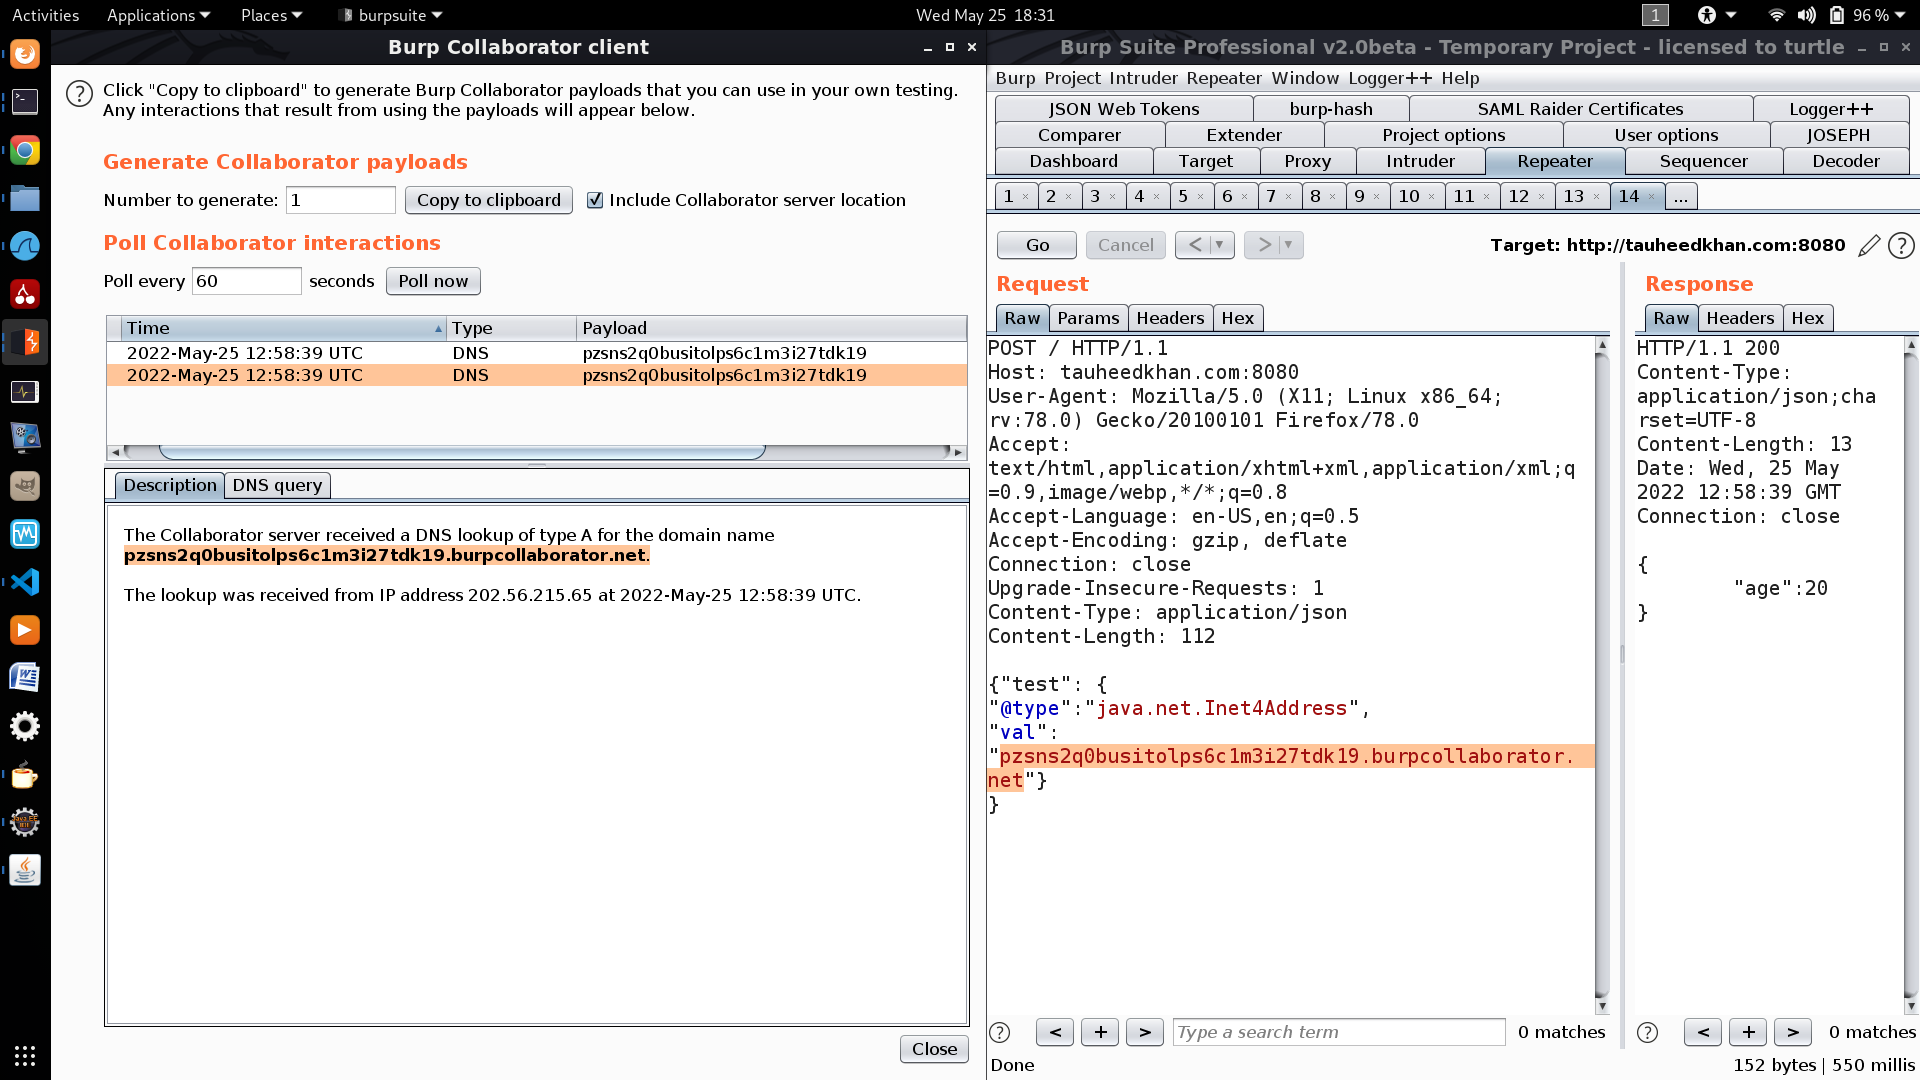This screenshot has height=1080, width=1920.
Task: Open Repeater help icon beside target
Action: coord(1901,246)
